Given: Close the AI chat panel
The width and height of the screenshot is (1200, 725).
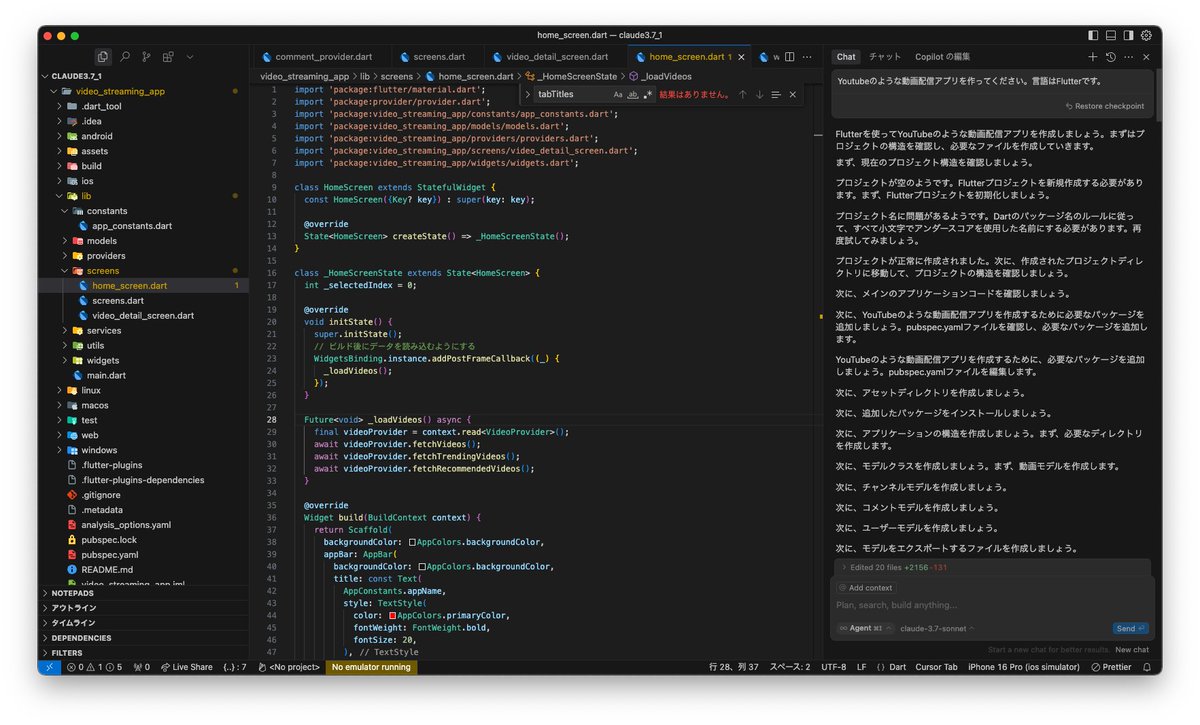Looking at the screenshot, I should tap(1146, 57).
